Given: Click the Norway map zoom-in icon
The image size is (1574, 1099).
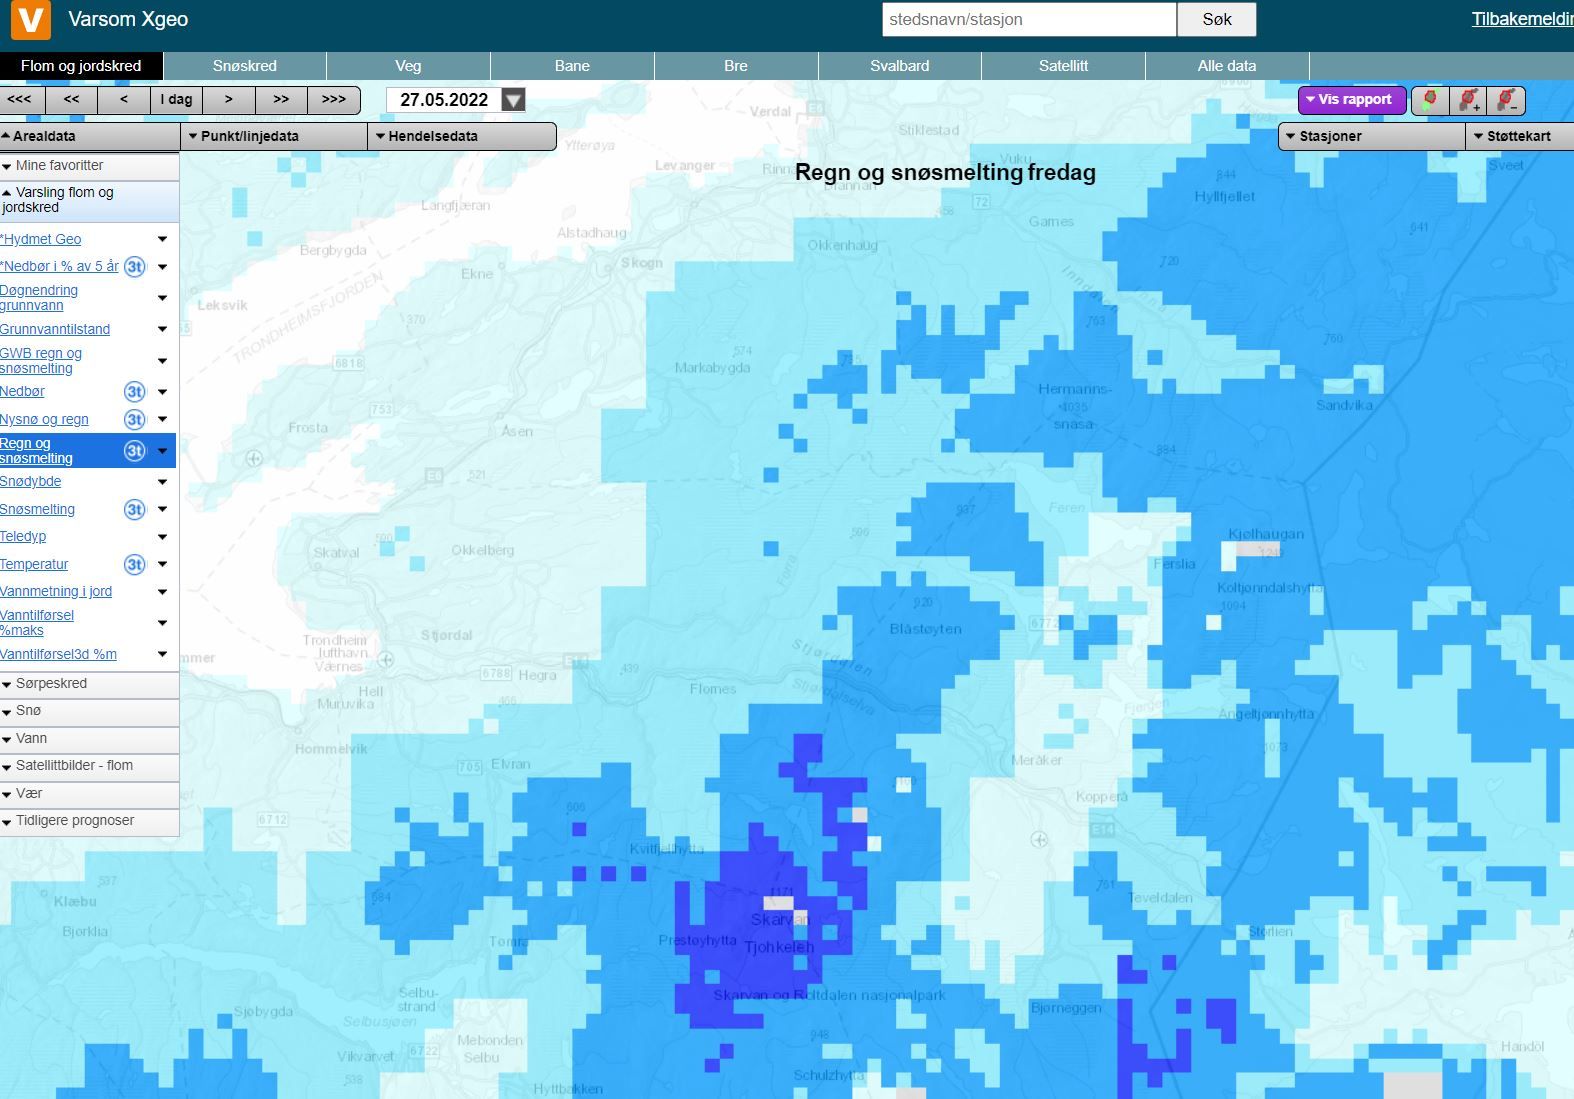Looking at the screenshot, I should (x=1468, y=100).
